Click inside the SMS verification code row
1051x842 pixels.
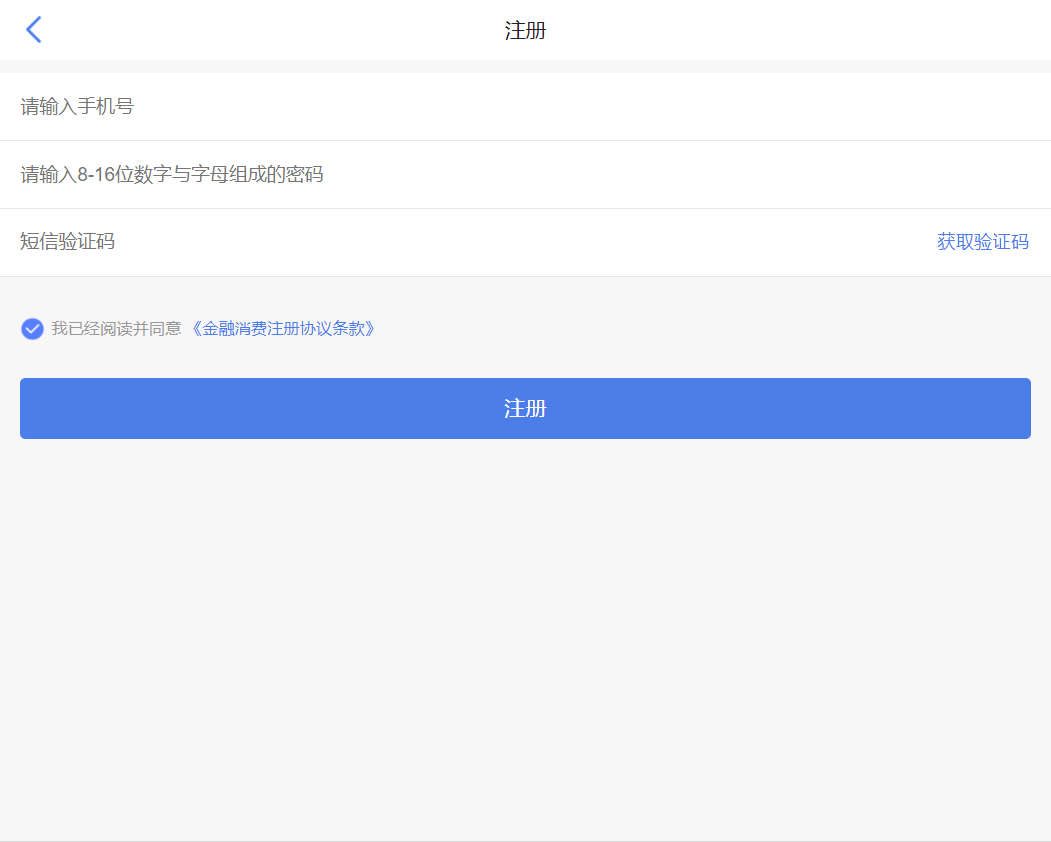tap(400, 242)
